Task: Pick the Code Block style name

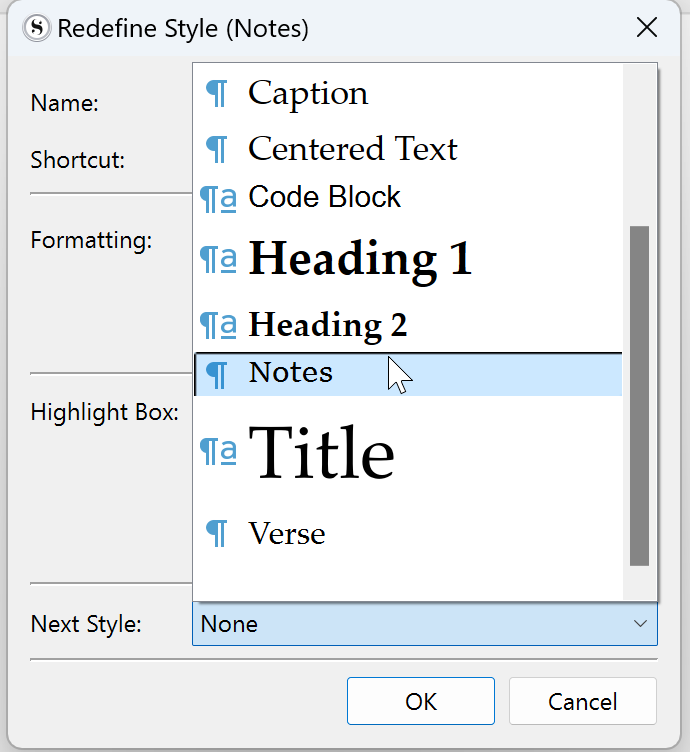Action: pos(324,197)
